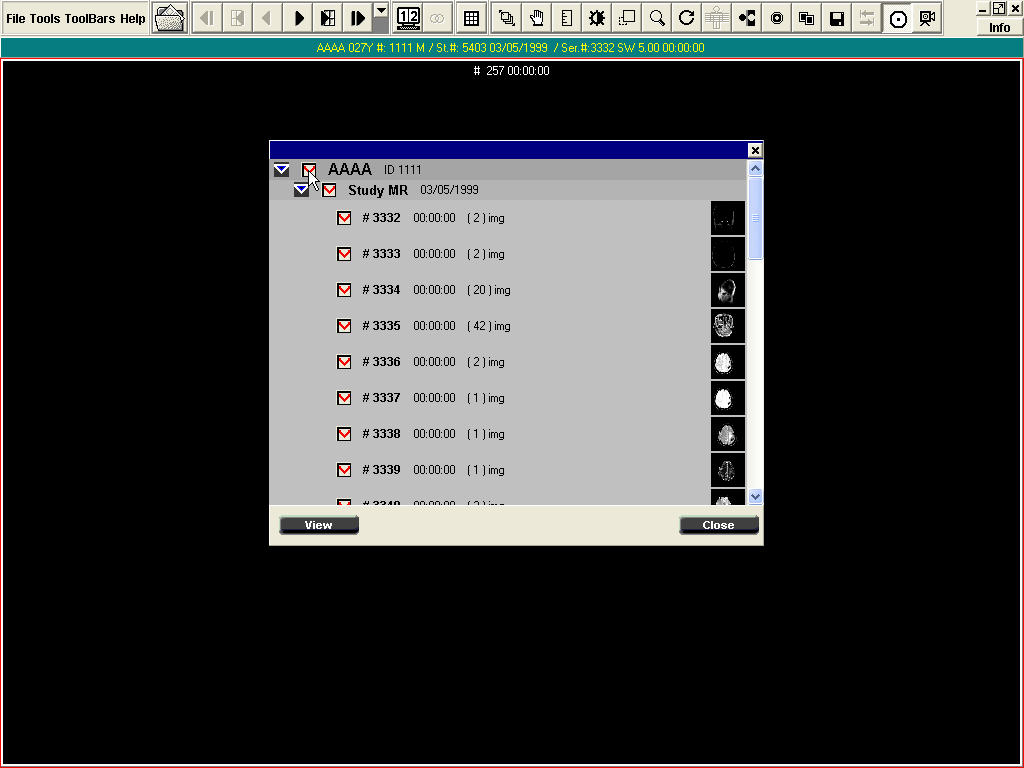Click the floppy disk save icon
Screen dimensions: 1024x768
[837, 18]
